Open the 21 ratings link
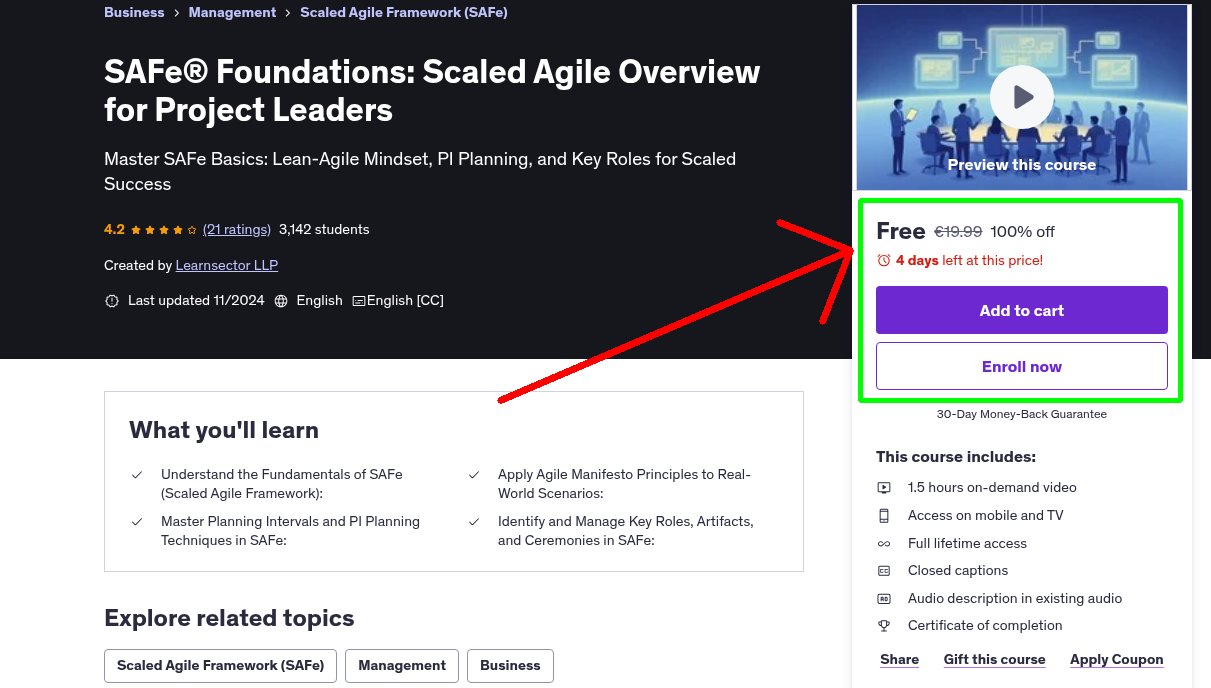Screen dimensions: 1211x688 237,229
